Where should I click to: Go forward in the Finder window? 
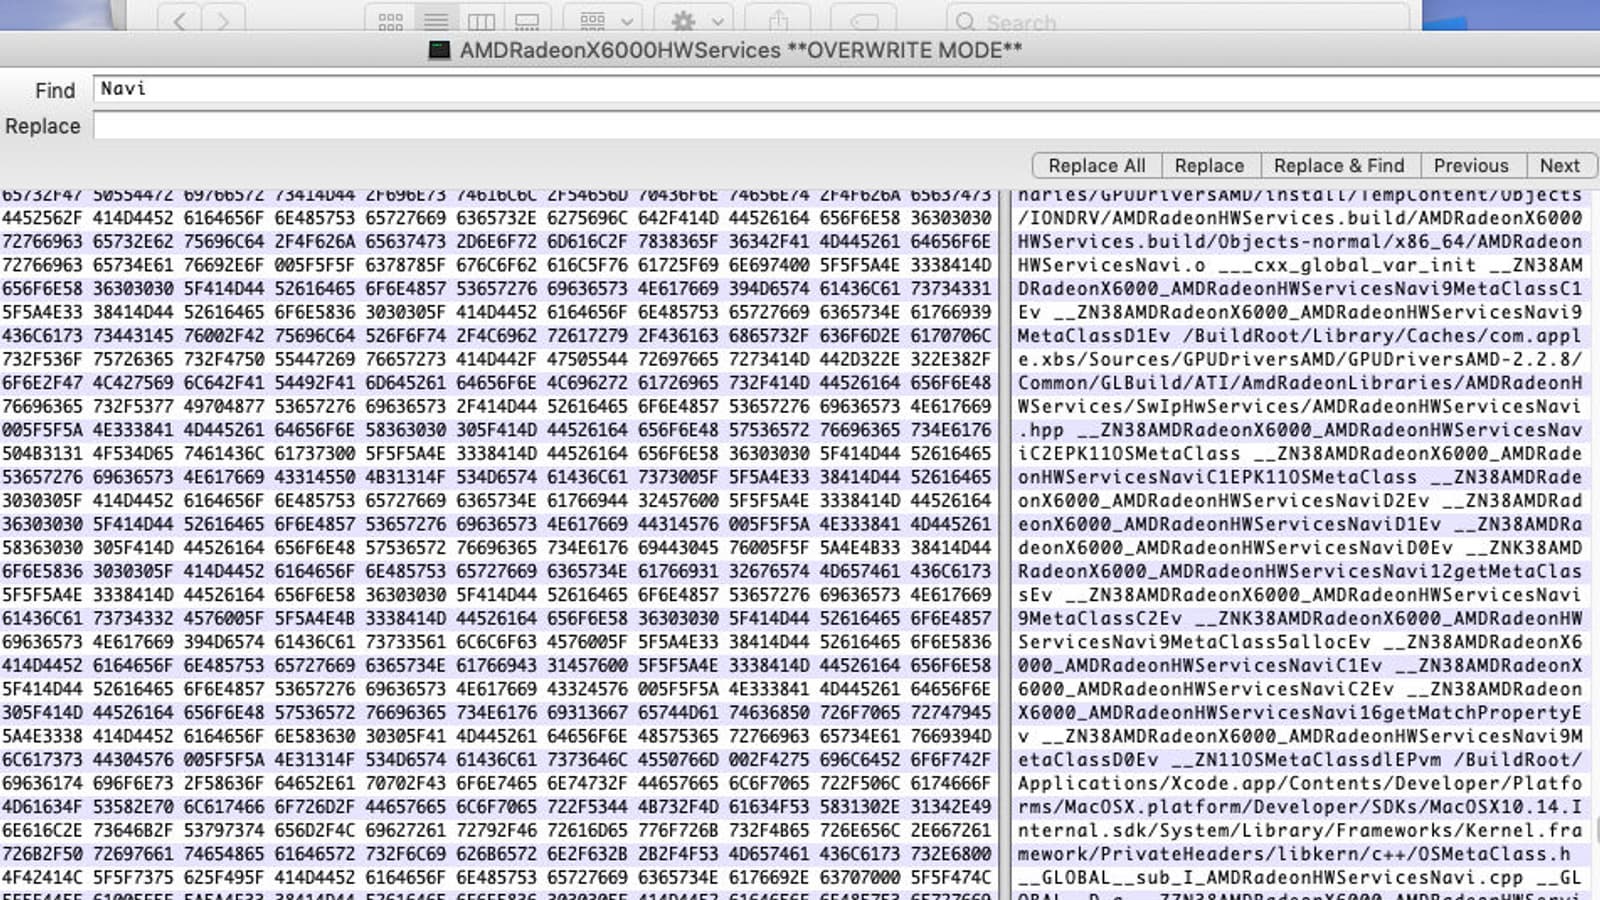pyautogui.click(x=223, y=20)
